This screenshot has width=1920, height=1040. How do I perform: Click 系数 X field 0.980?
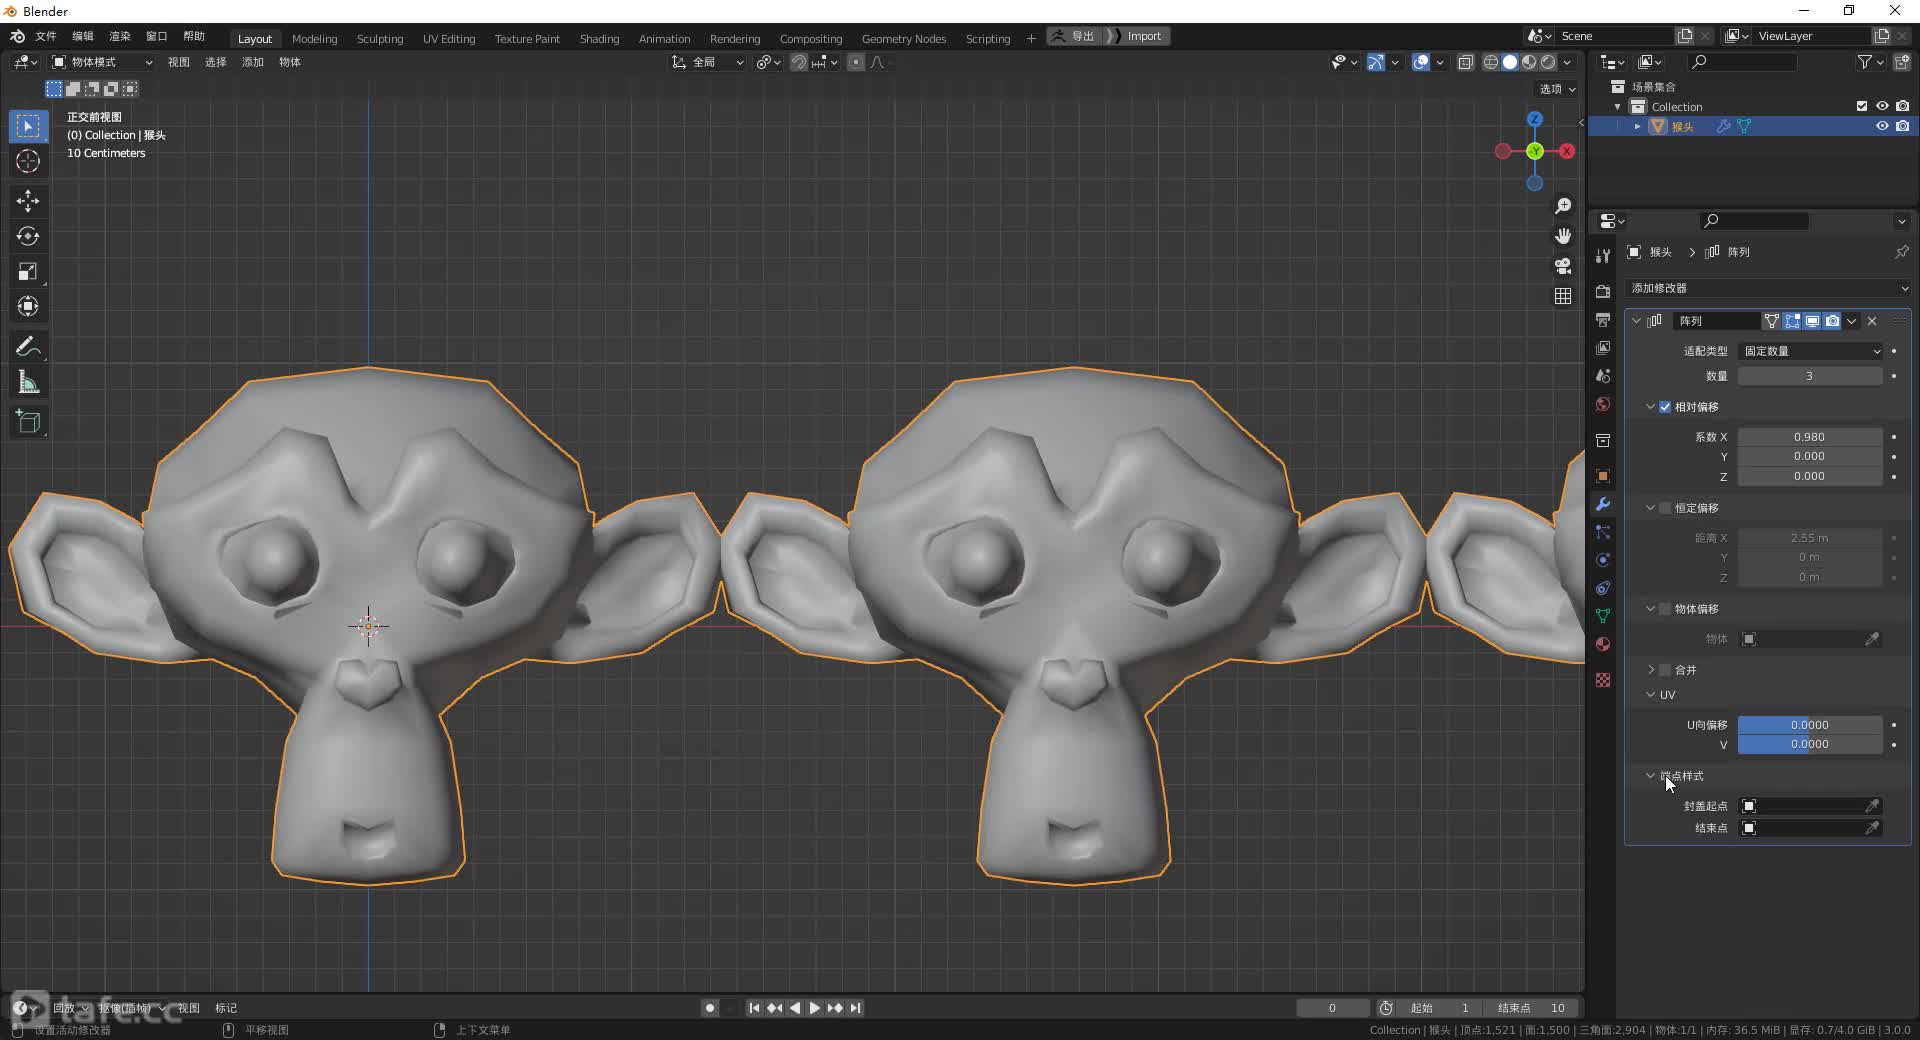point(1809,437)
